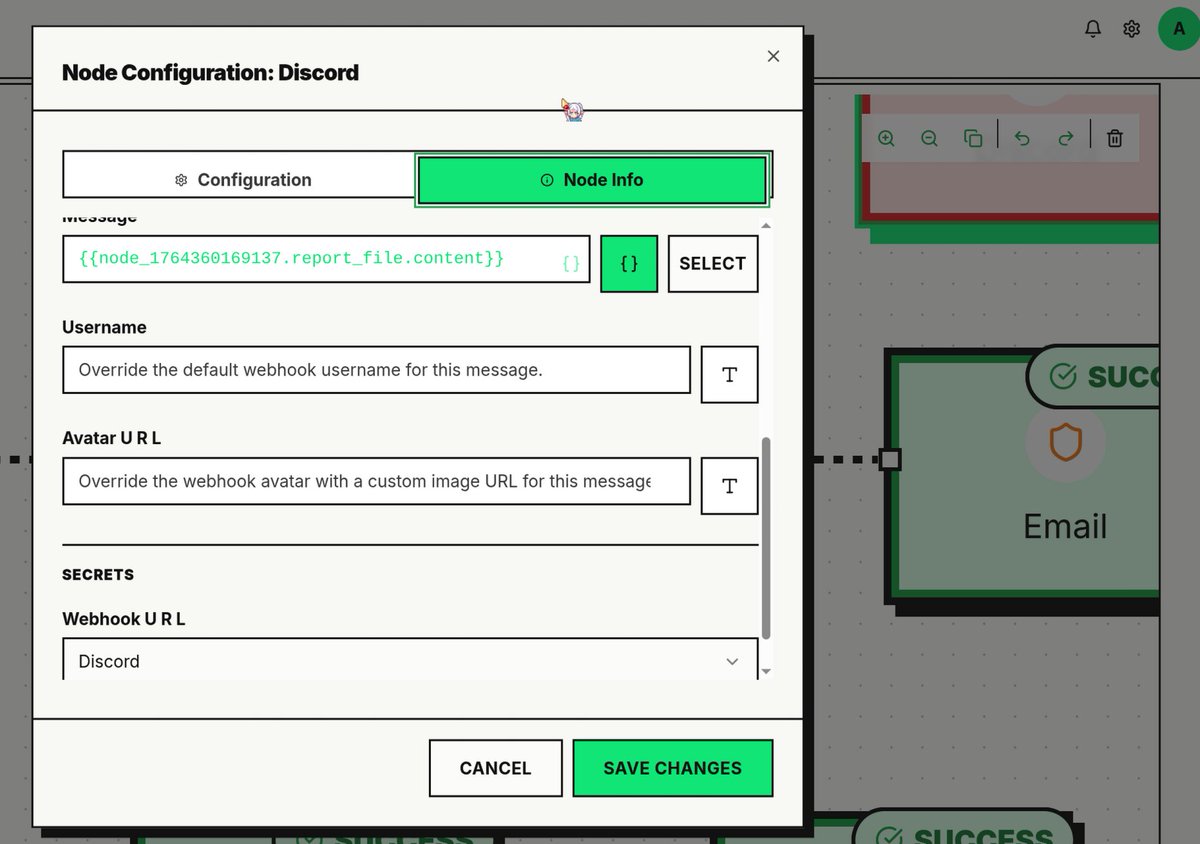Click the dialog scrollbar thumb

point(767,537)
